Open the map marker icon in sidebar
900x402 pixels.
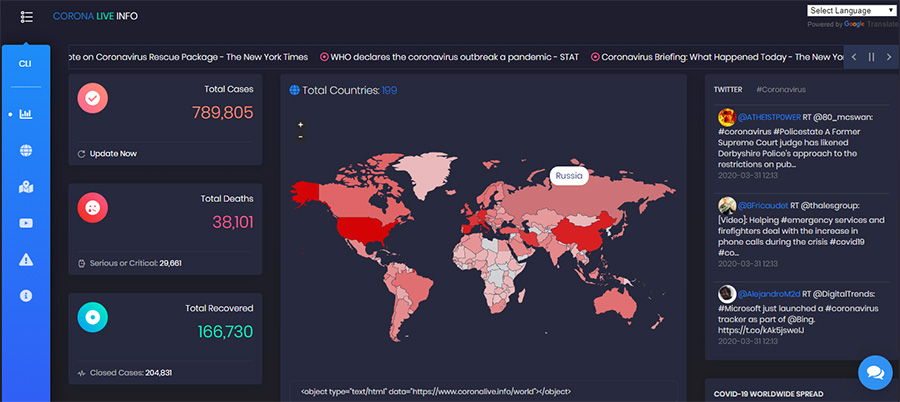click(26, 187)
